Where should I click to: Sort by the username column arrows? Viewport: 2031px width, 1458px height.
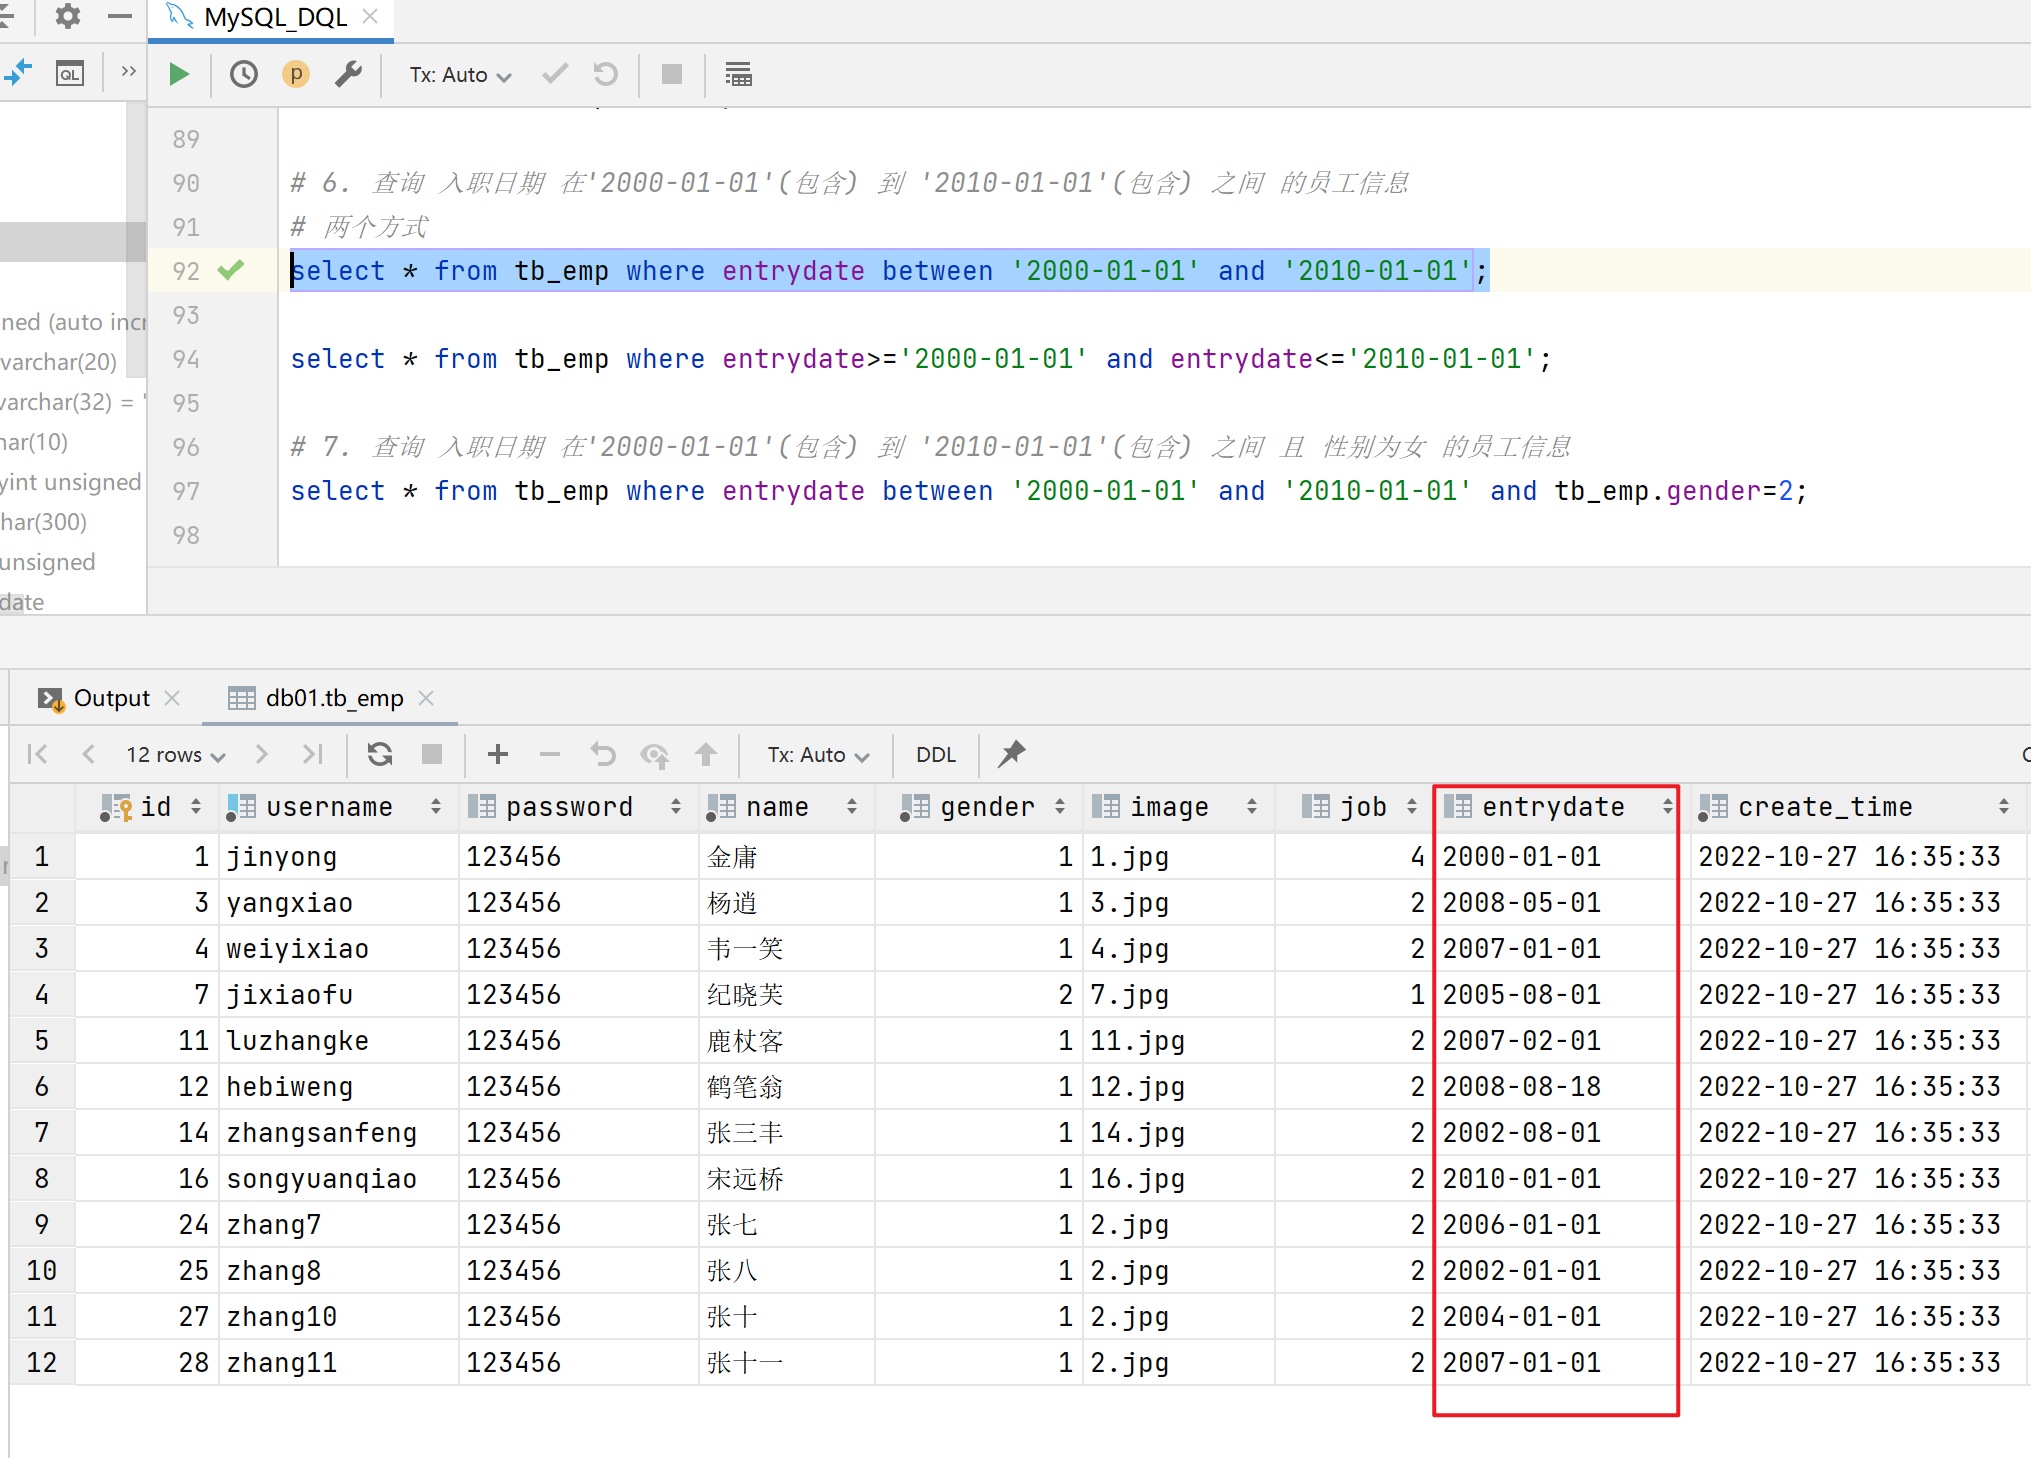click(x=436, y=806)
